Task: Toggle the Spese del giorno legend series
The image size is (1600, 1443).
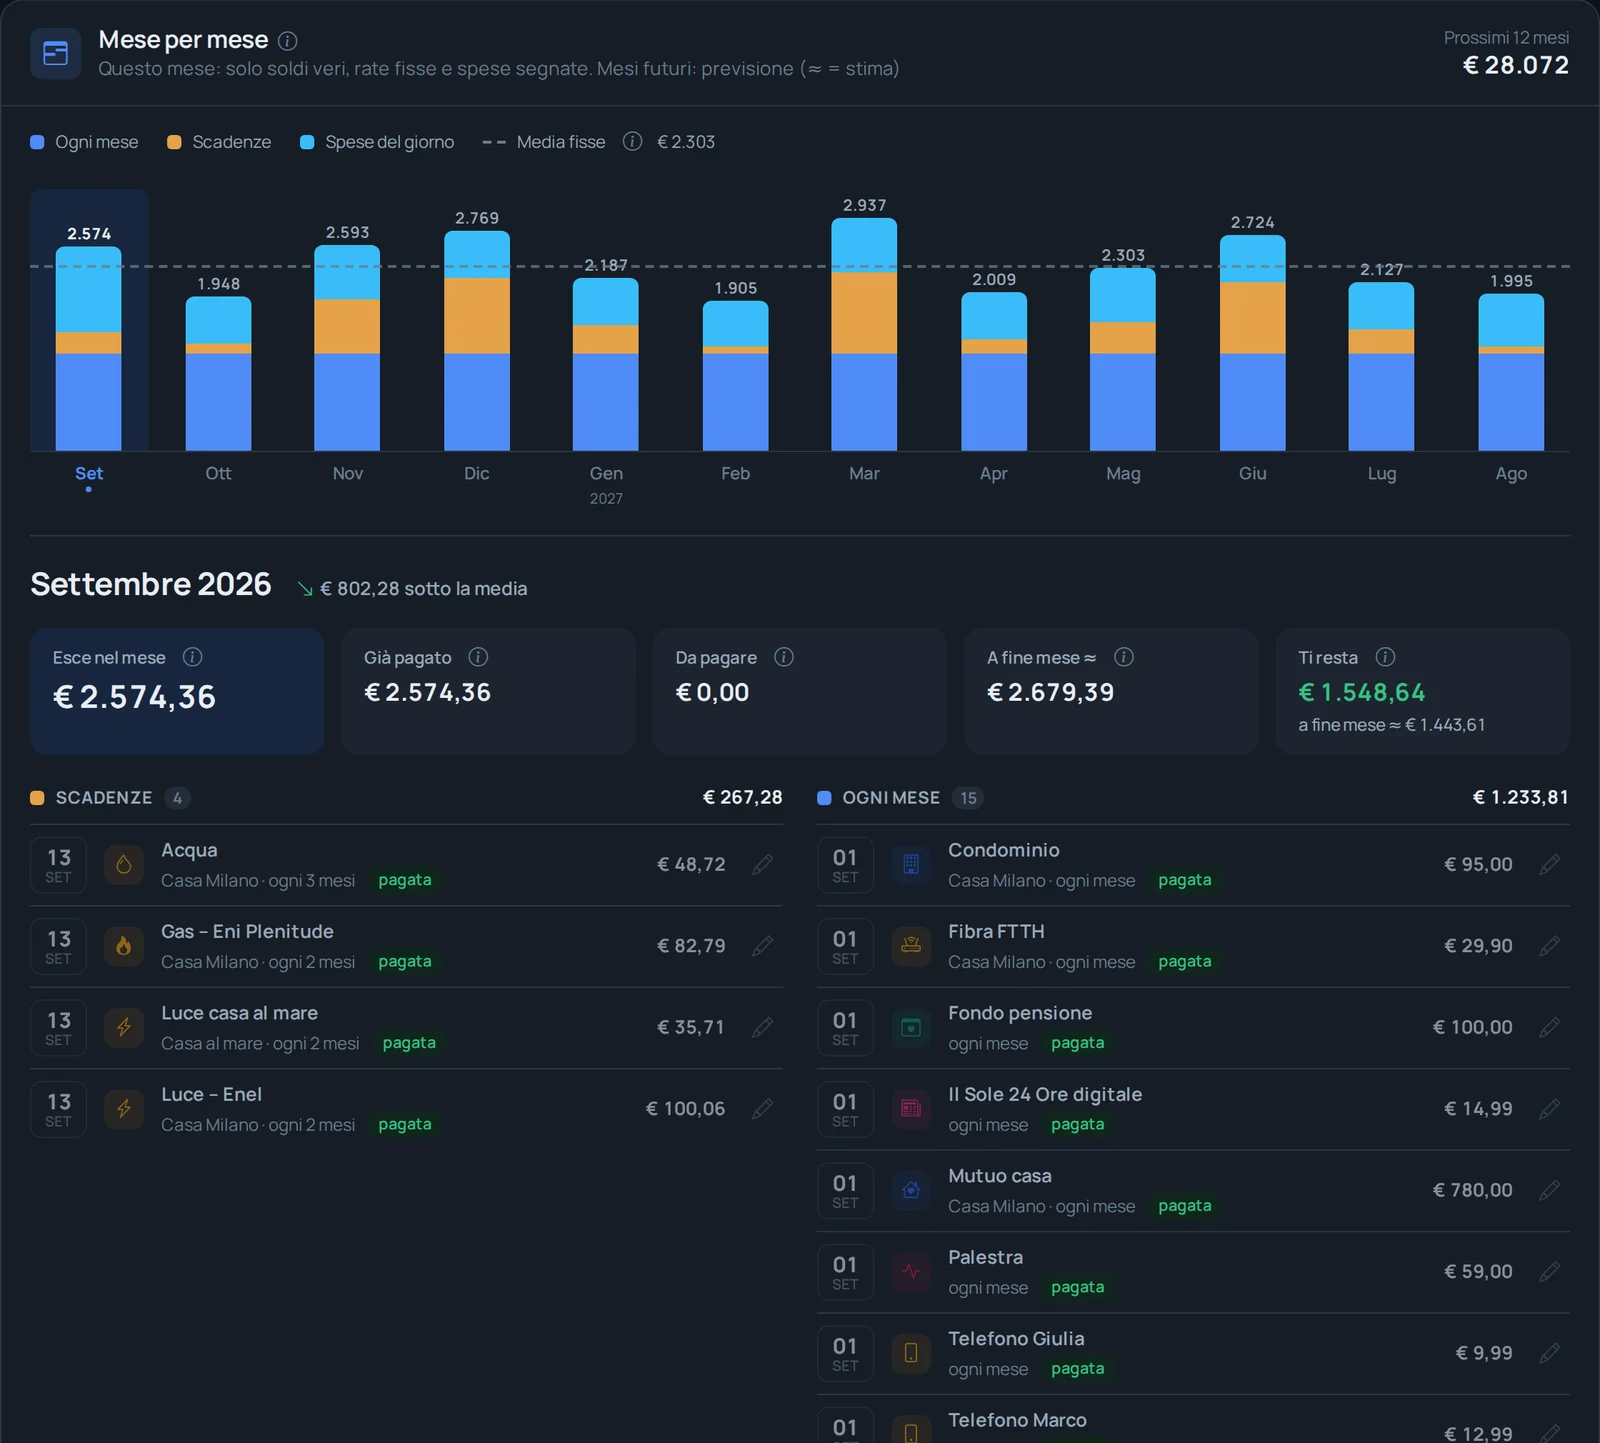Action: 377,142
